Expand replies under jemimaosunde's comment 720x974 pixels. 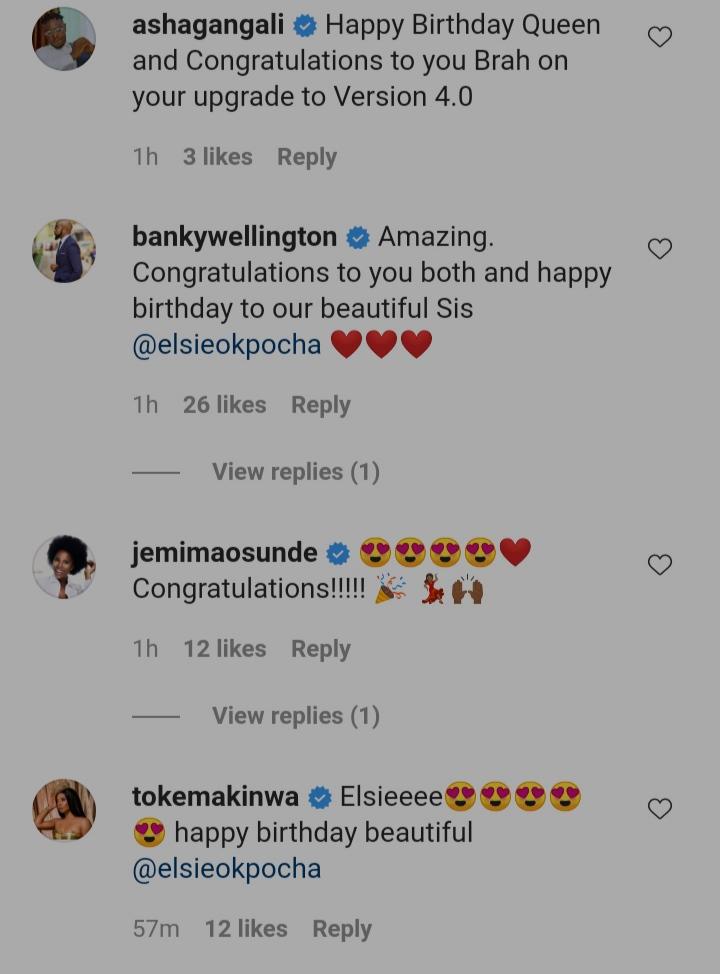(295, 716)
